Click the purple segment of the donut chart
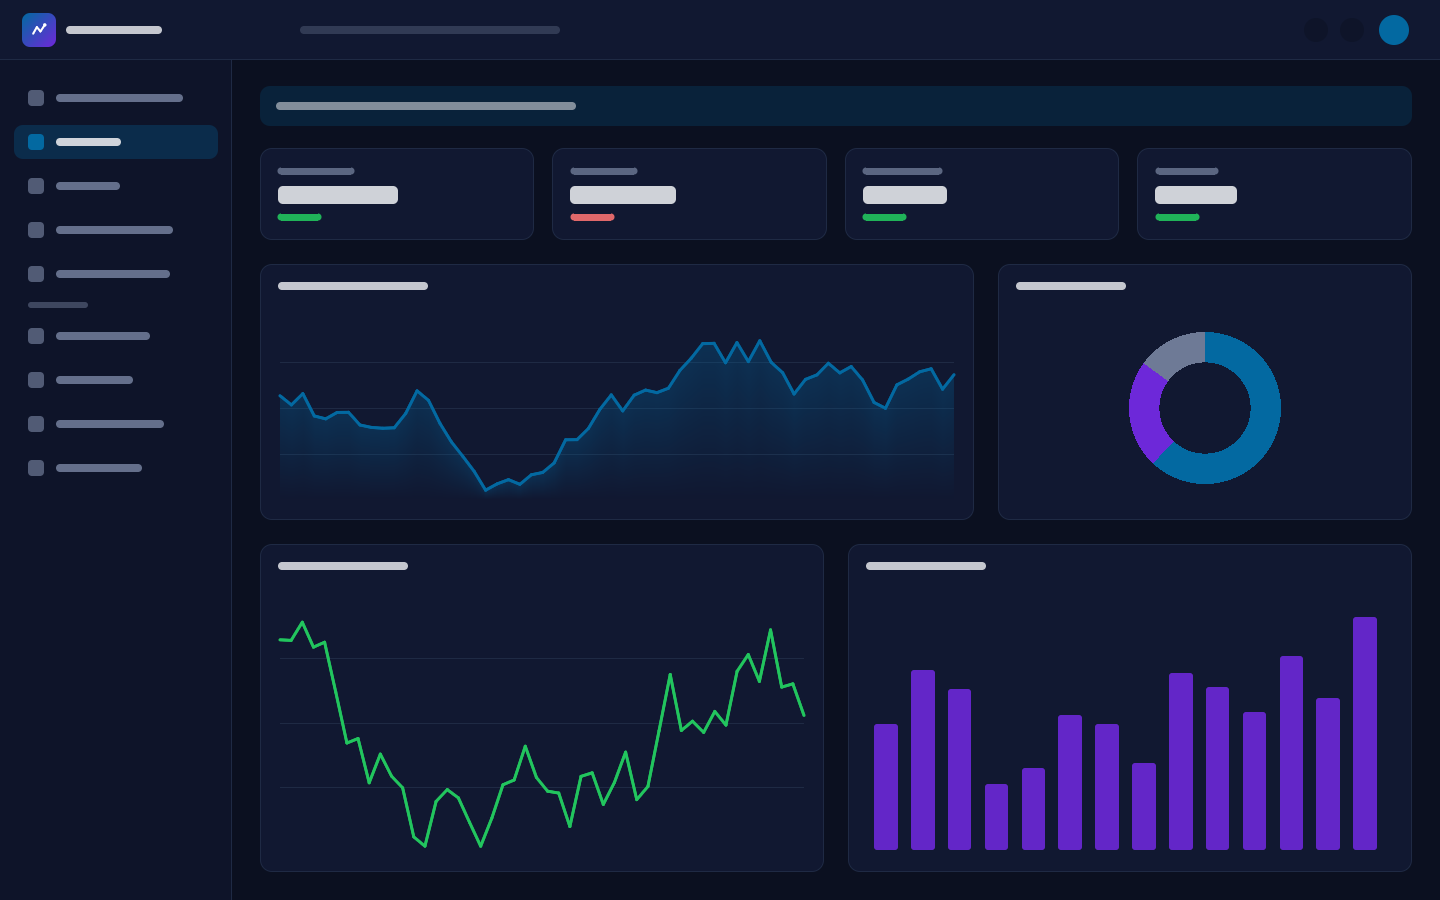 [1148, 412]
